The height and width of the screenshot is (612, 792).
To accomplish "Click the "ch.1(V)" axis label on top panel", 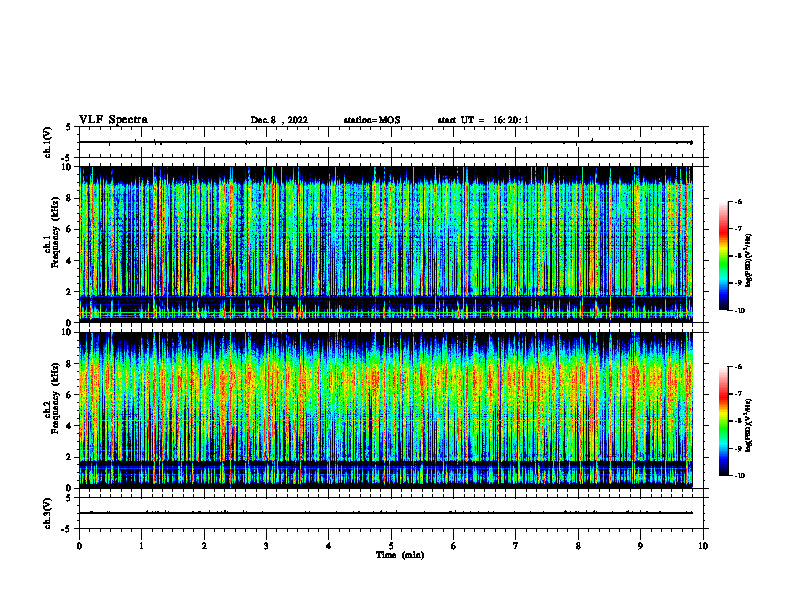I will [x=48, y=142].
